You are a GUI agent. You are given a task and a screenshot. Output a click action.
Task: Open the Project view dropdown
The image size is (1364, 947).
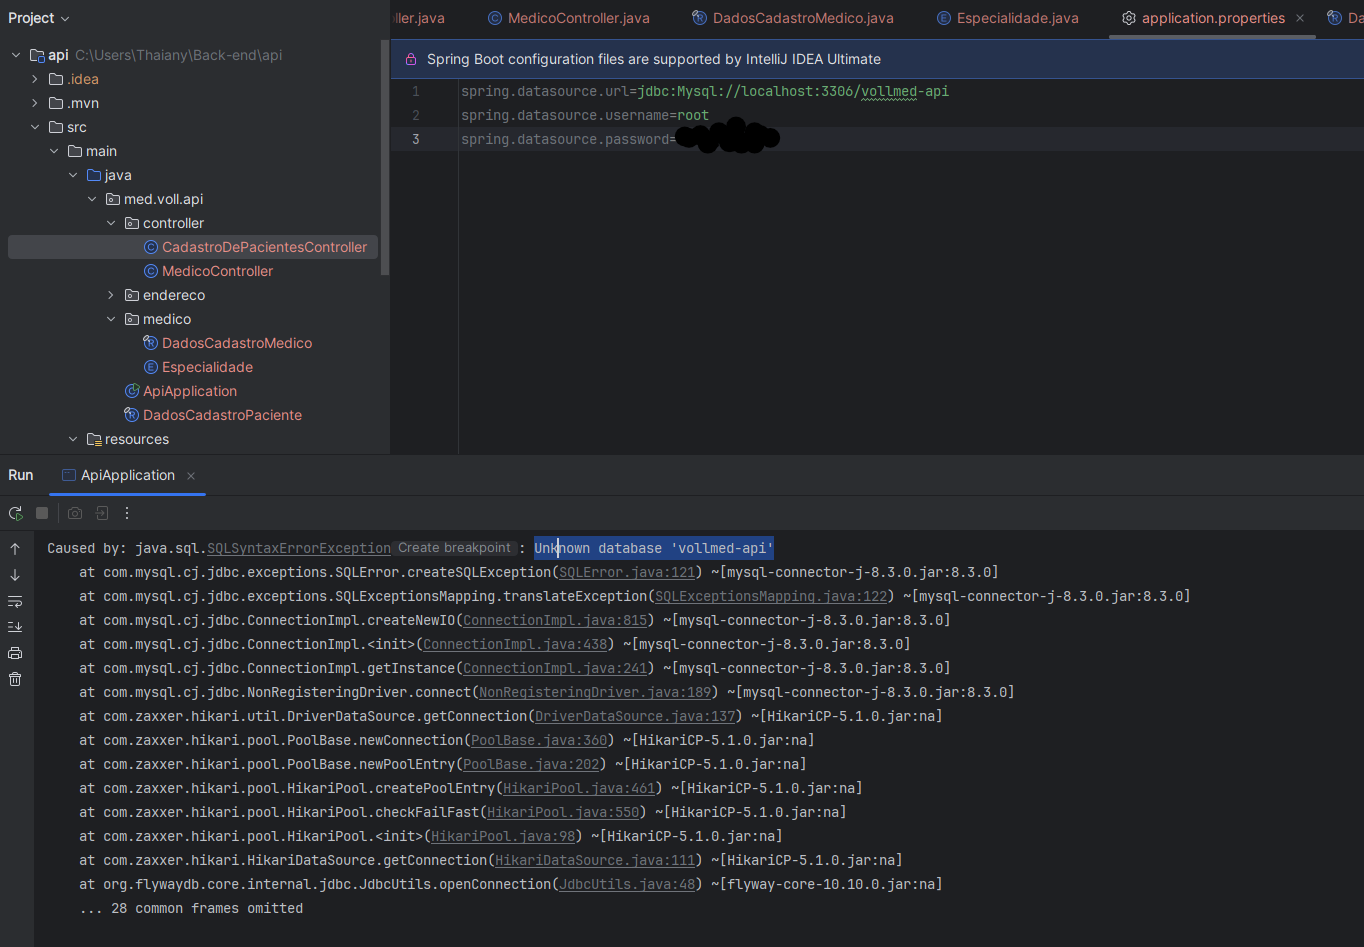pos(38,18)
